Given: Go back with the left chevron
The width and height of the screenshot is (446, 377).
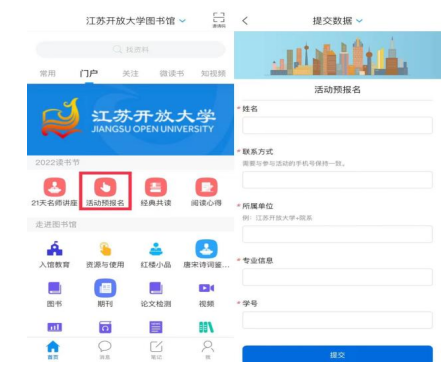Looking at the screenshot, I should (x=245, y=21).
